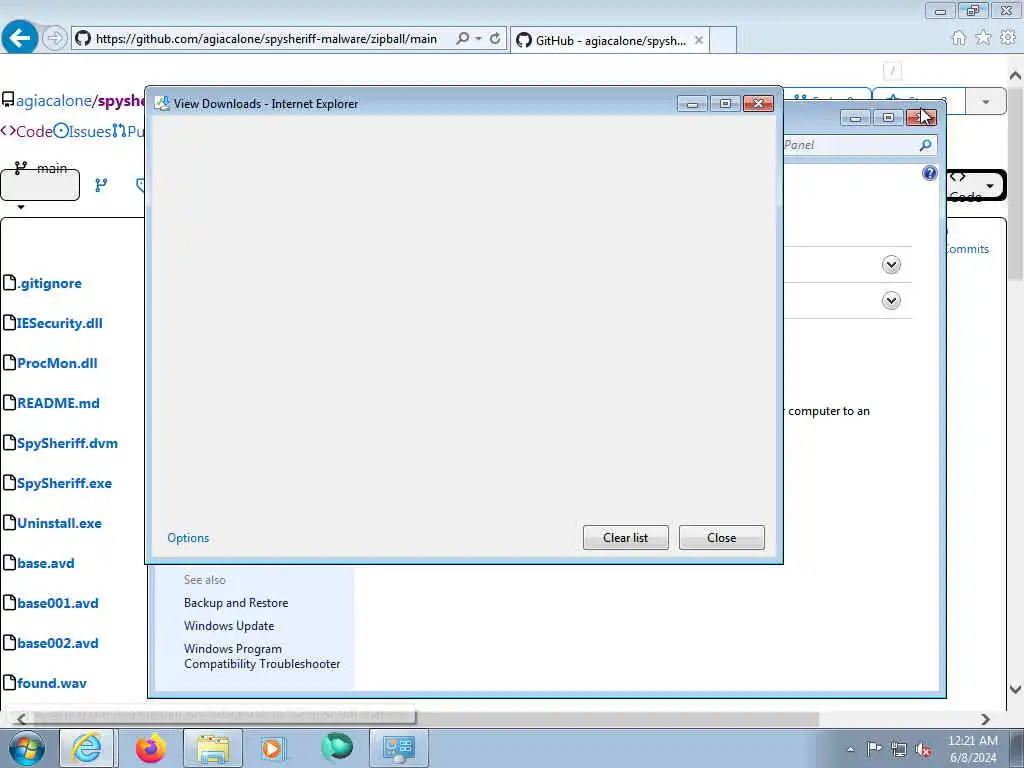Click the IE back arrow button
Image resolution: width=1024 pixels, height=768 pixels.
click(x=20, y=38)
